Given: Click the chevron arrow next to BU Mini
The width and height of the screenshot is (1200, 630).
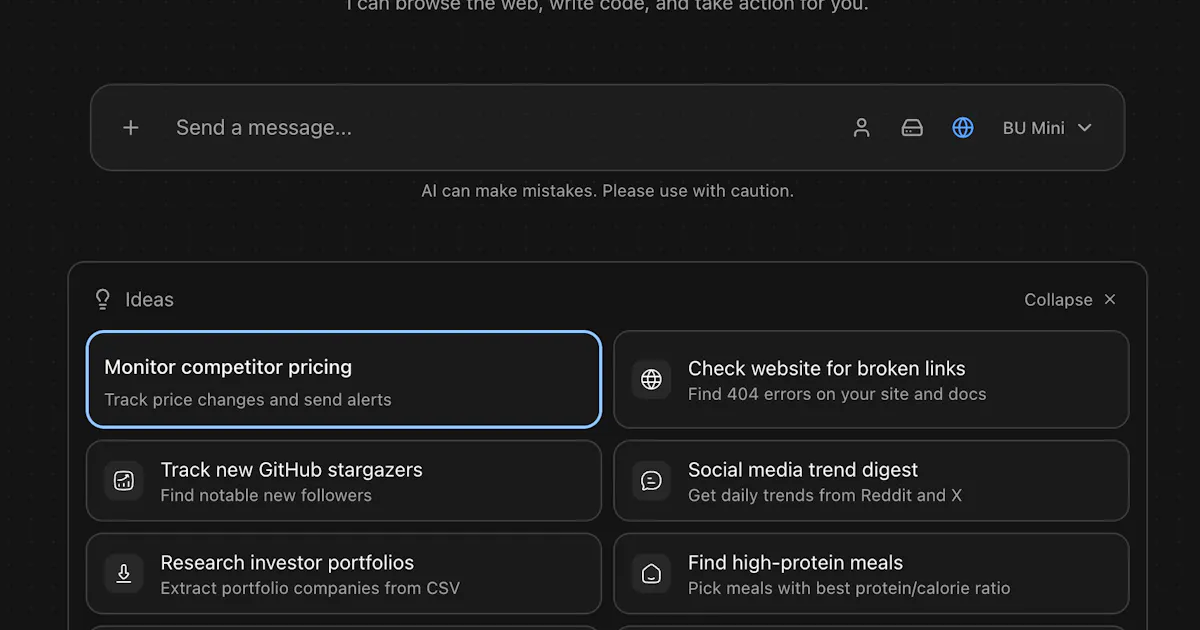Looking at the screenshot, I should 1085,128.
